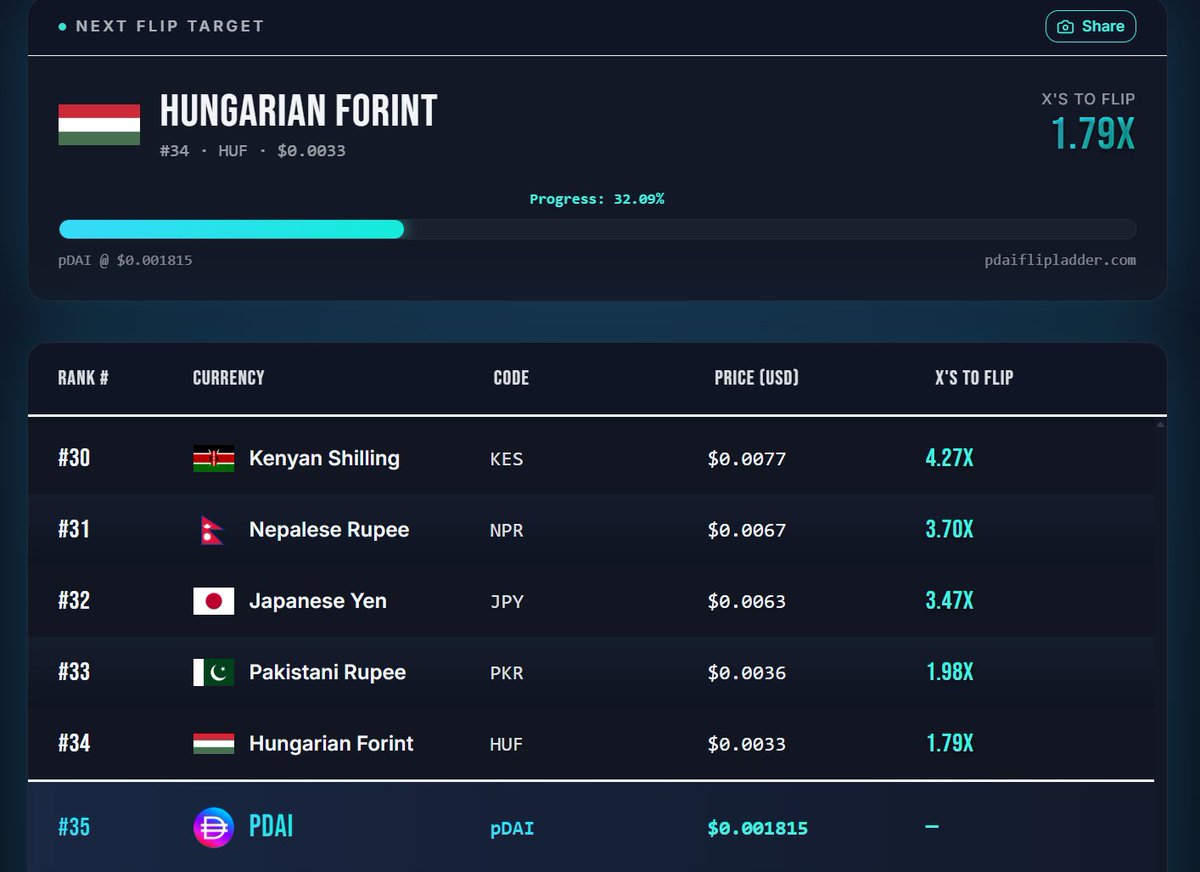The image size is (1200, 872).
Task: Click the Hungarian flag in the header card
Action: (99, 125)
